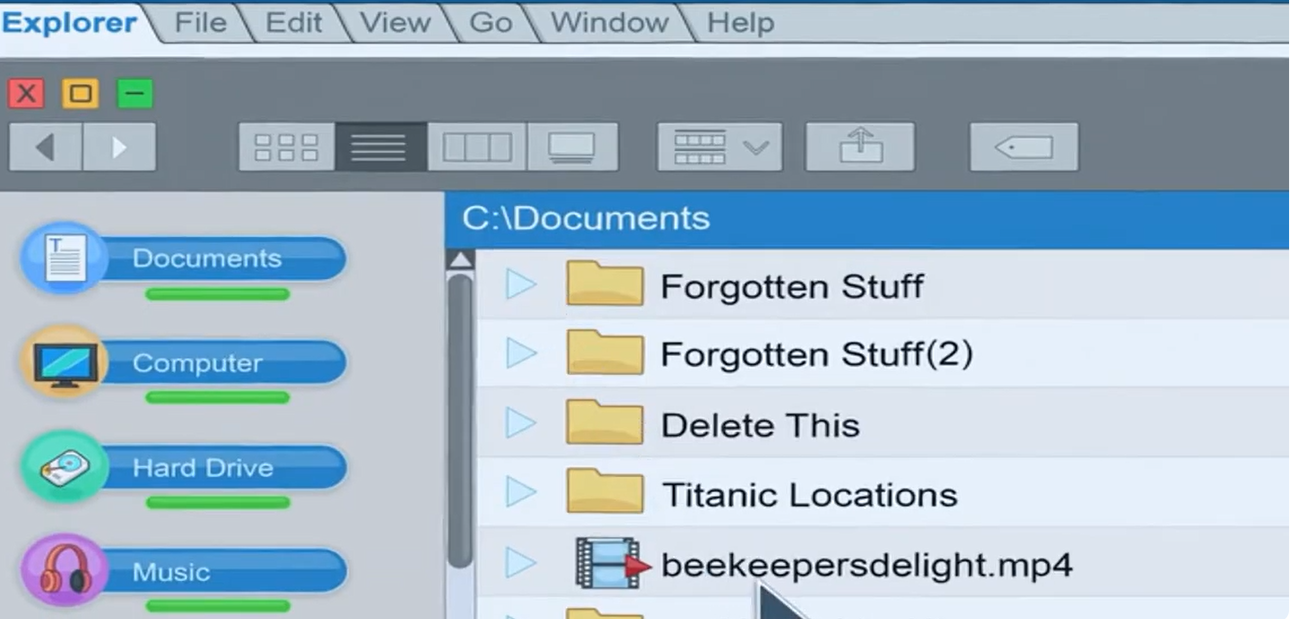Click the Forgotten Stuff(2) folder icon
The height and width of the screenshot is (619, 1292).
(x=604, y=352)
